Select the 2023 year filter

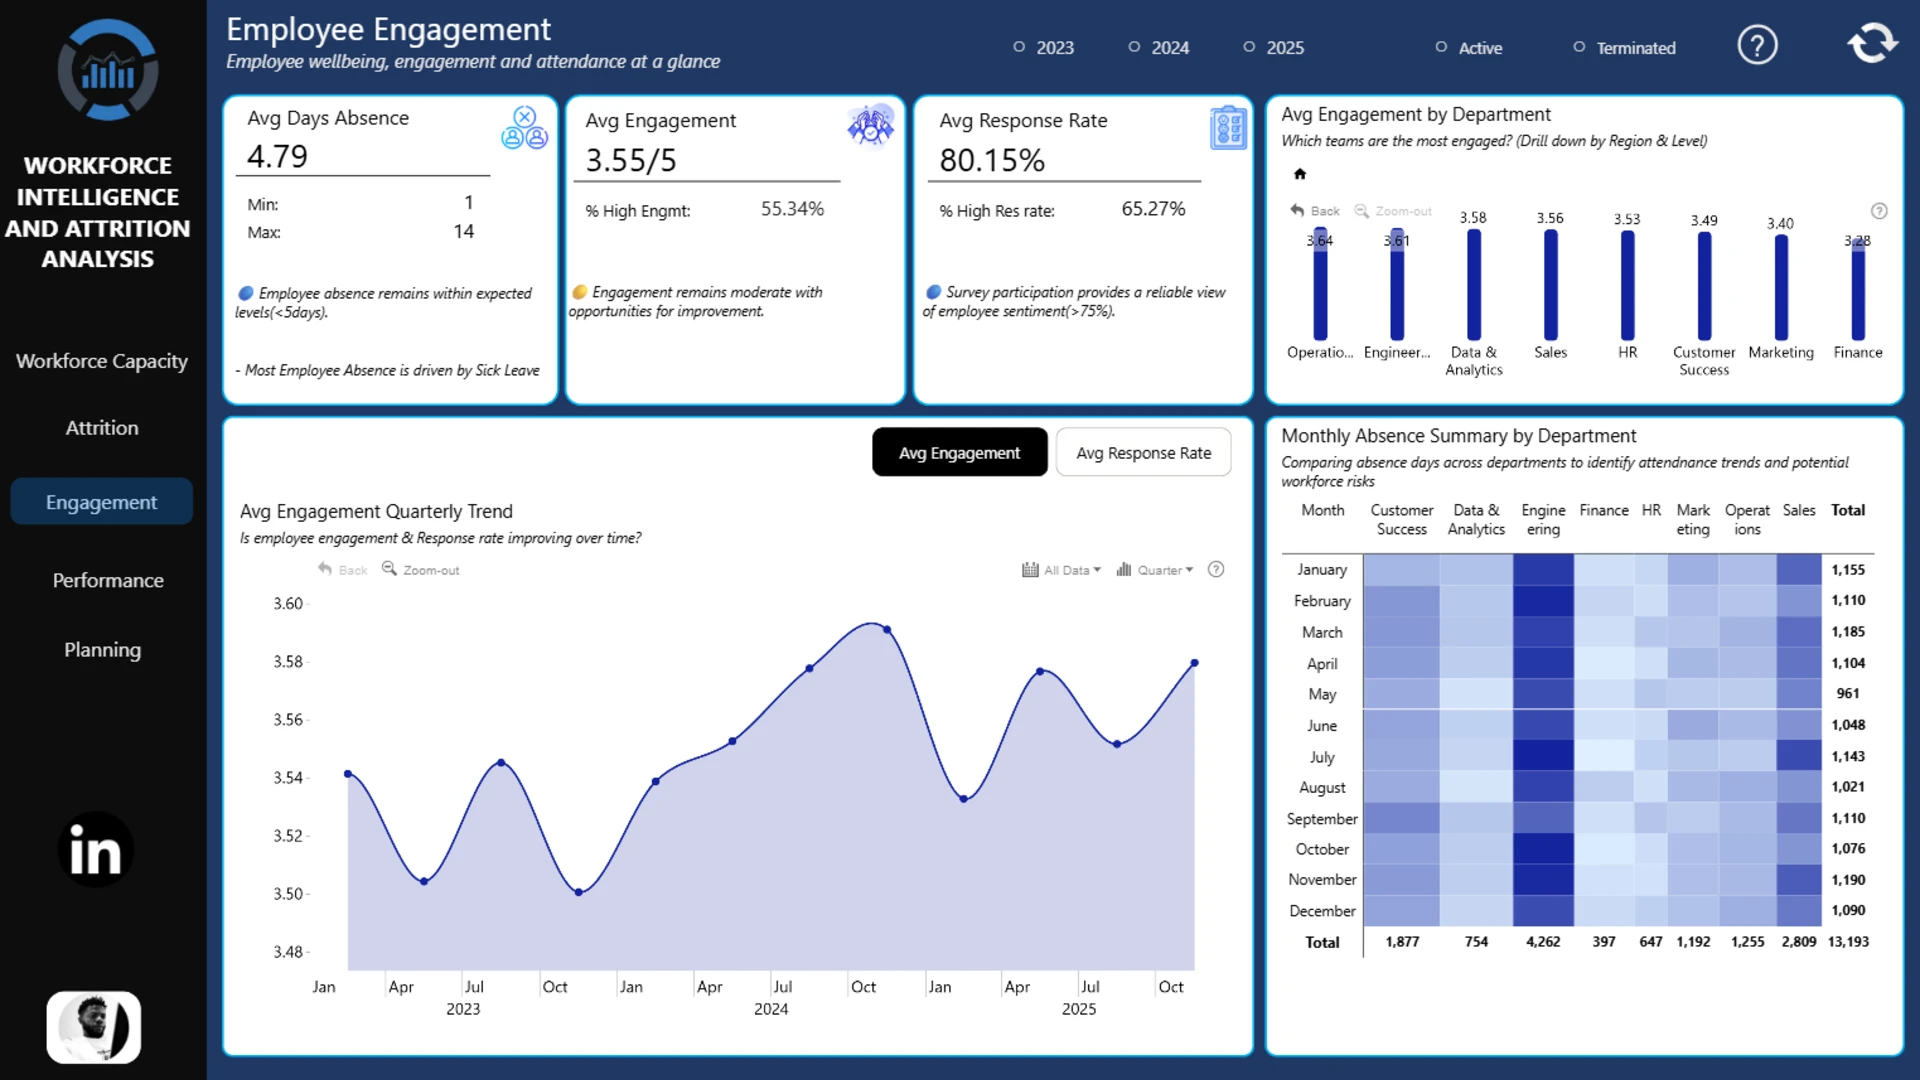click(1044, 48)
